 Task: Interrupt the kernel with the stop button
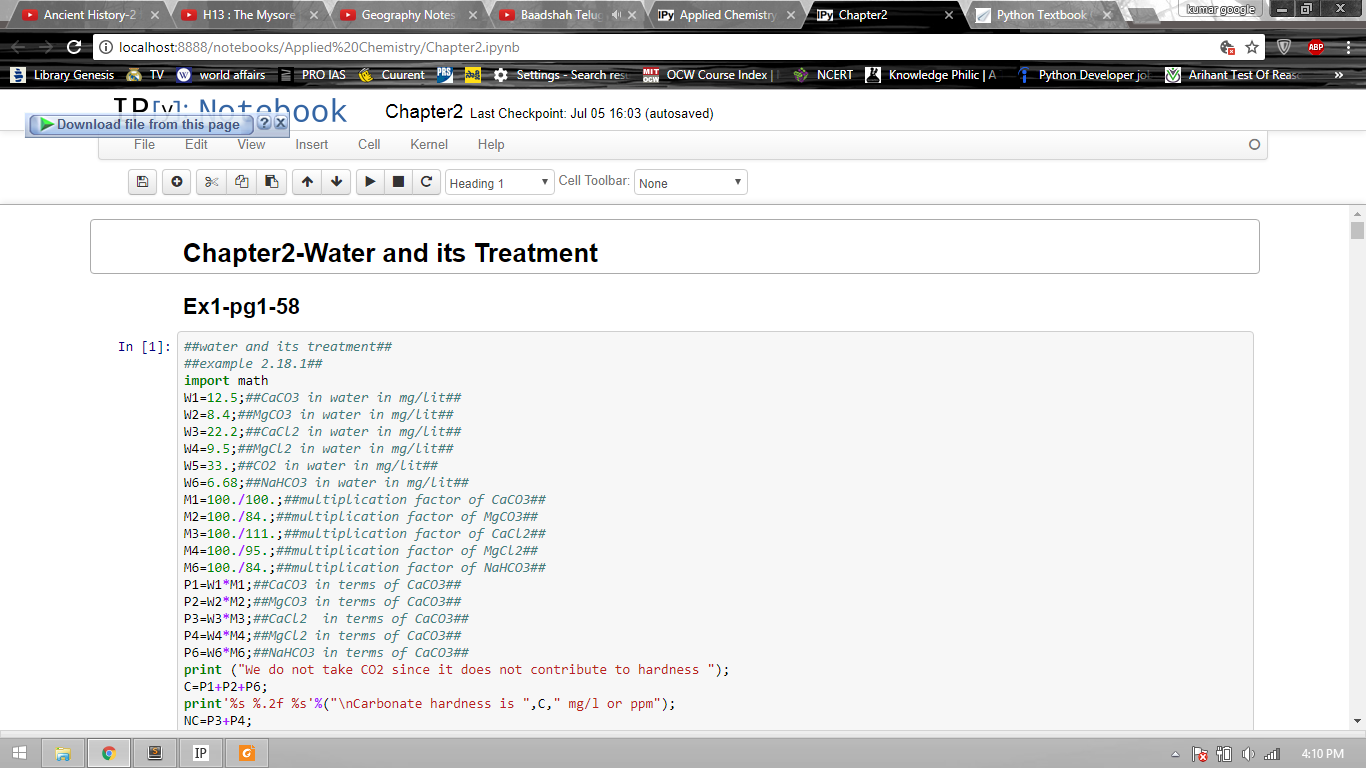click(398, 182)
